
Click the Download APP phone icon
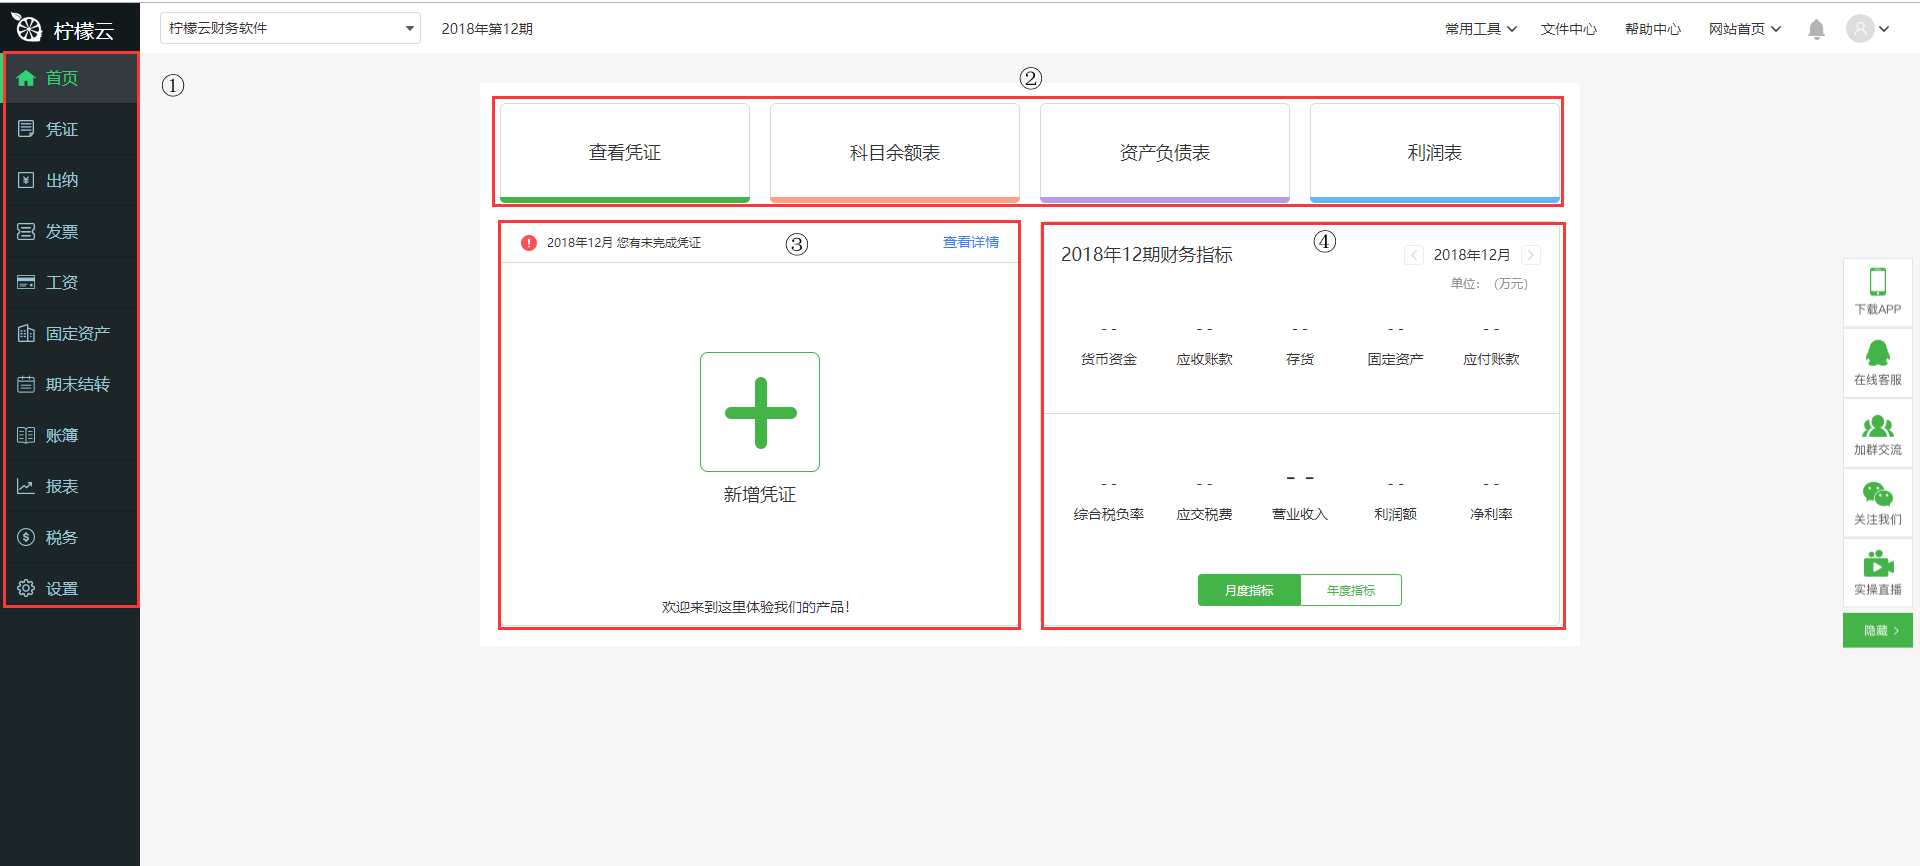[x=1877, y=282]
